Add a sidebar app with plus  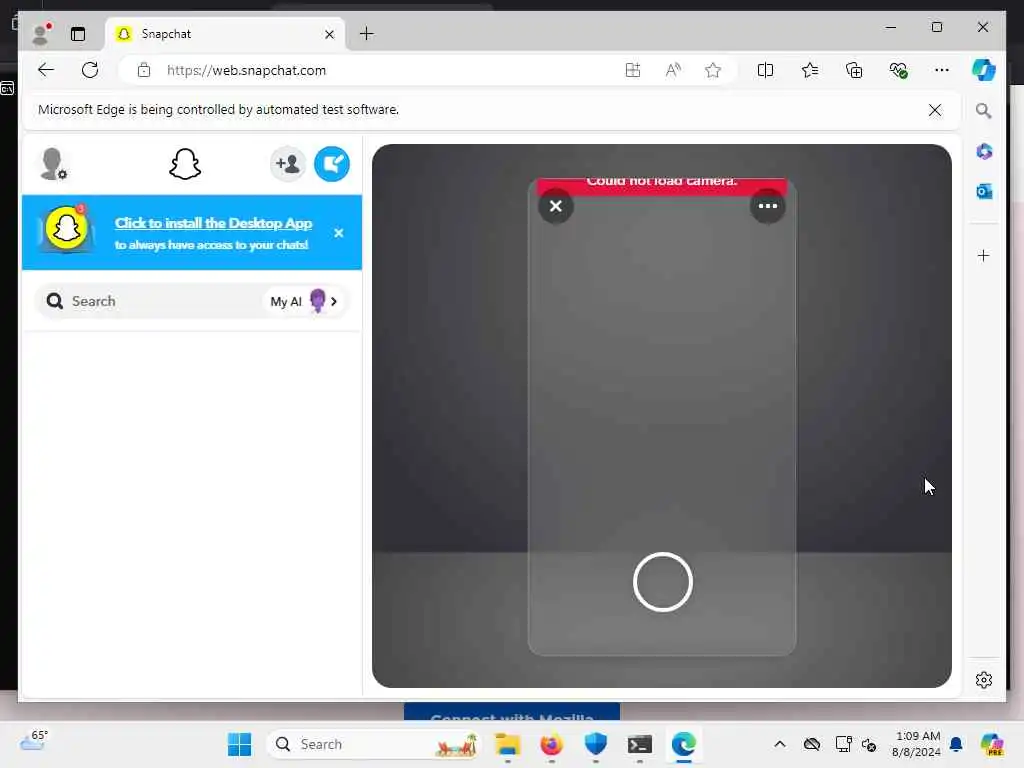point(984,255)
